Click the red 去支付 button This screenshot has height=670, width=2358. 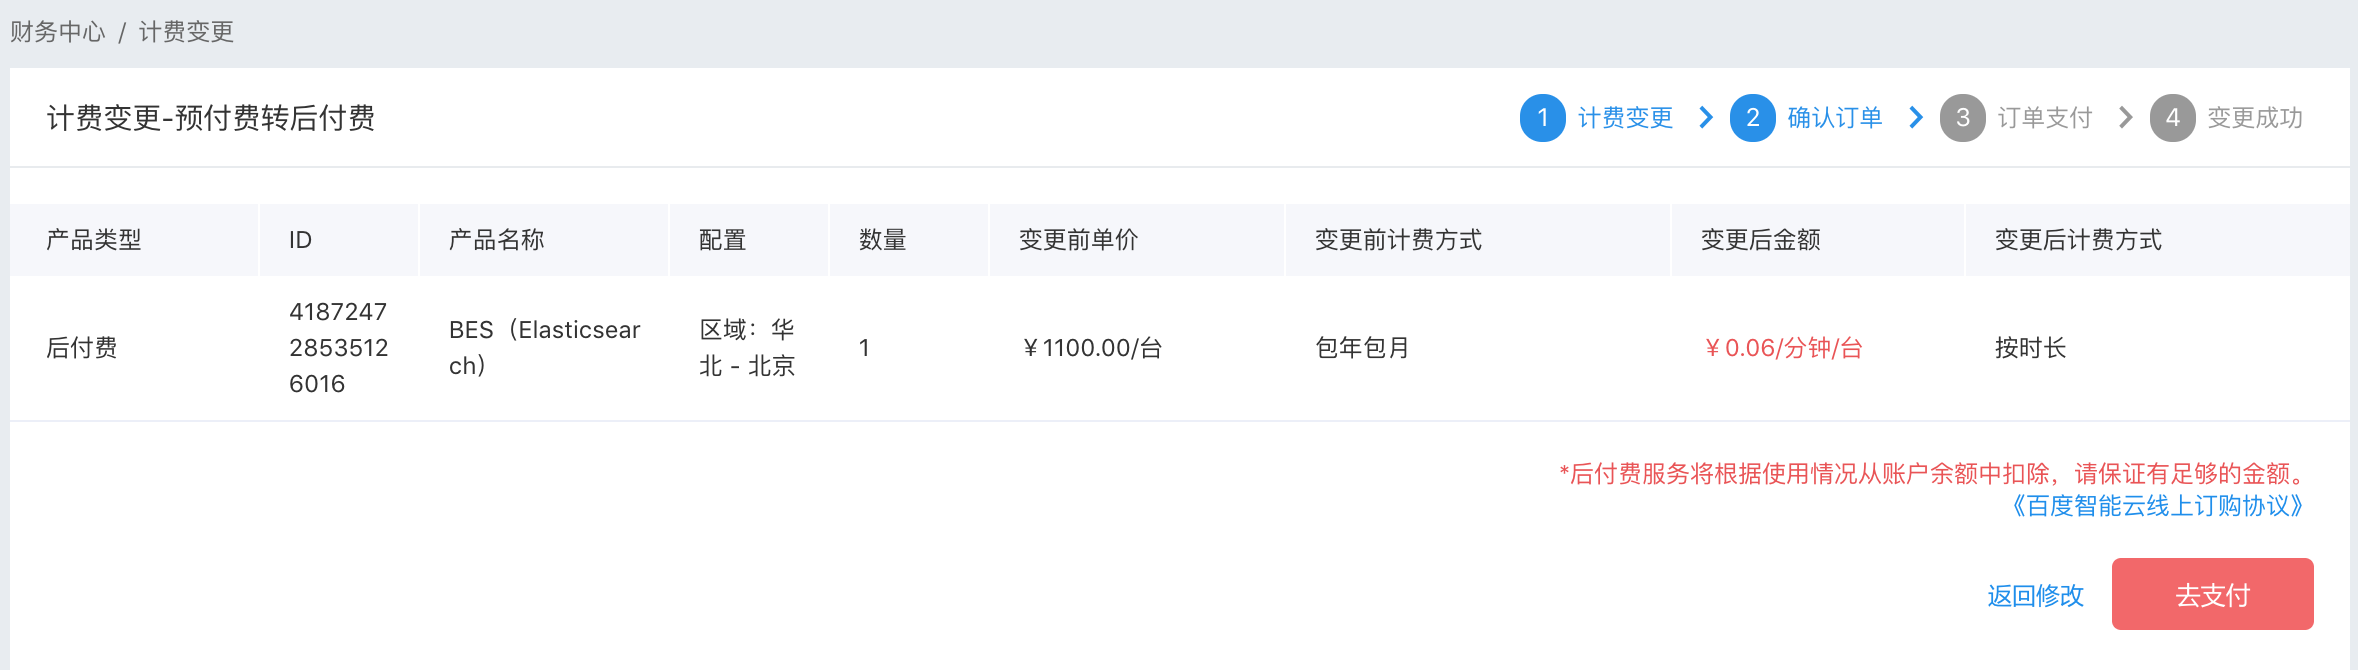click(2212, 594)
